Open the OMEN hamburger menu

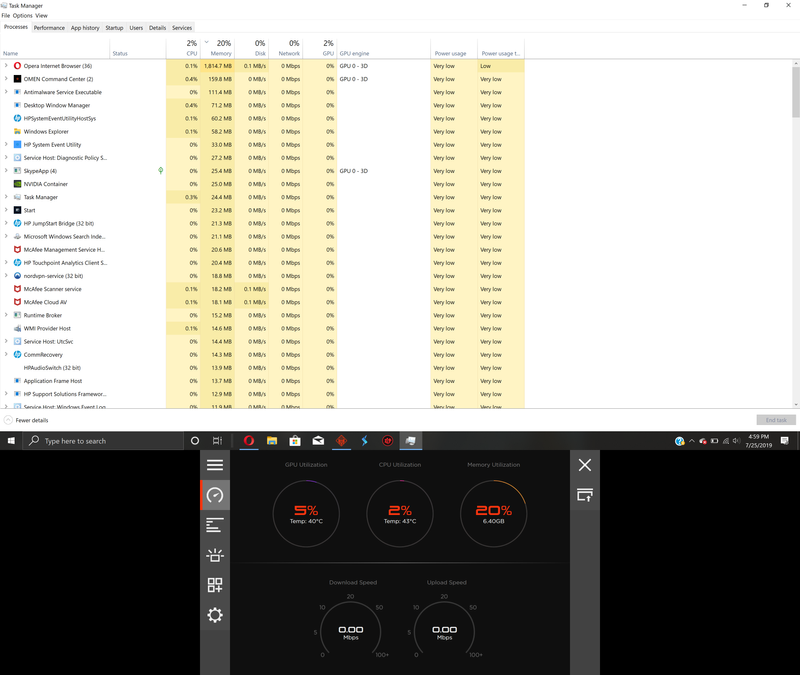(x=214, y=465)
